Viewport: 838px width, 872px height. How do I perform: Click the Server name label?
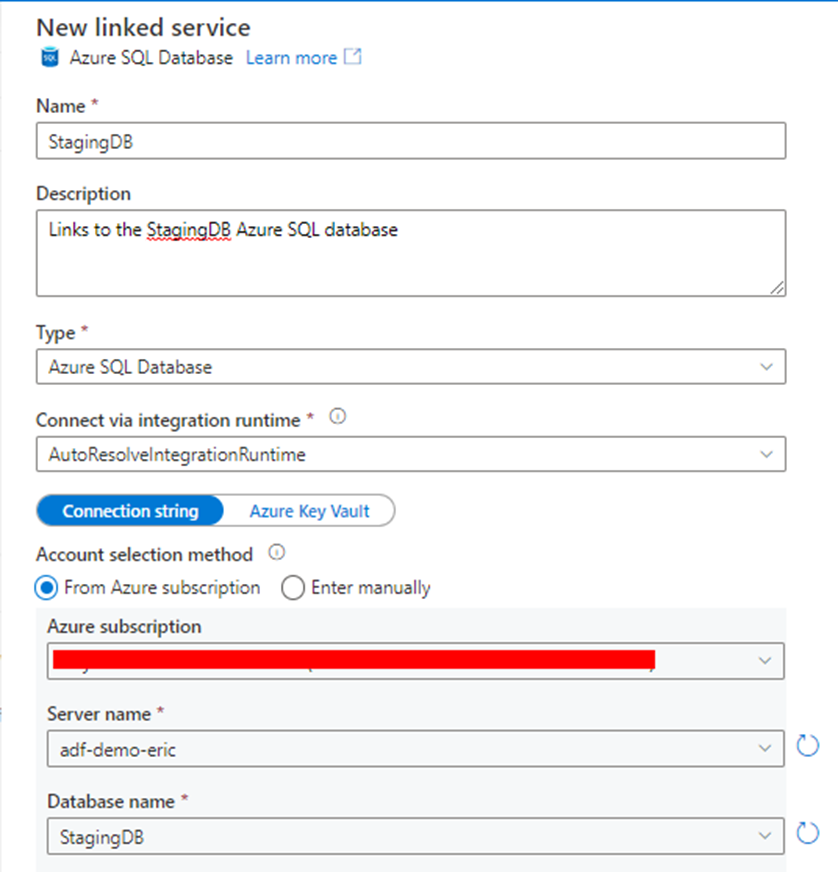pyautogui.click(x=99, y=714)
